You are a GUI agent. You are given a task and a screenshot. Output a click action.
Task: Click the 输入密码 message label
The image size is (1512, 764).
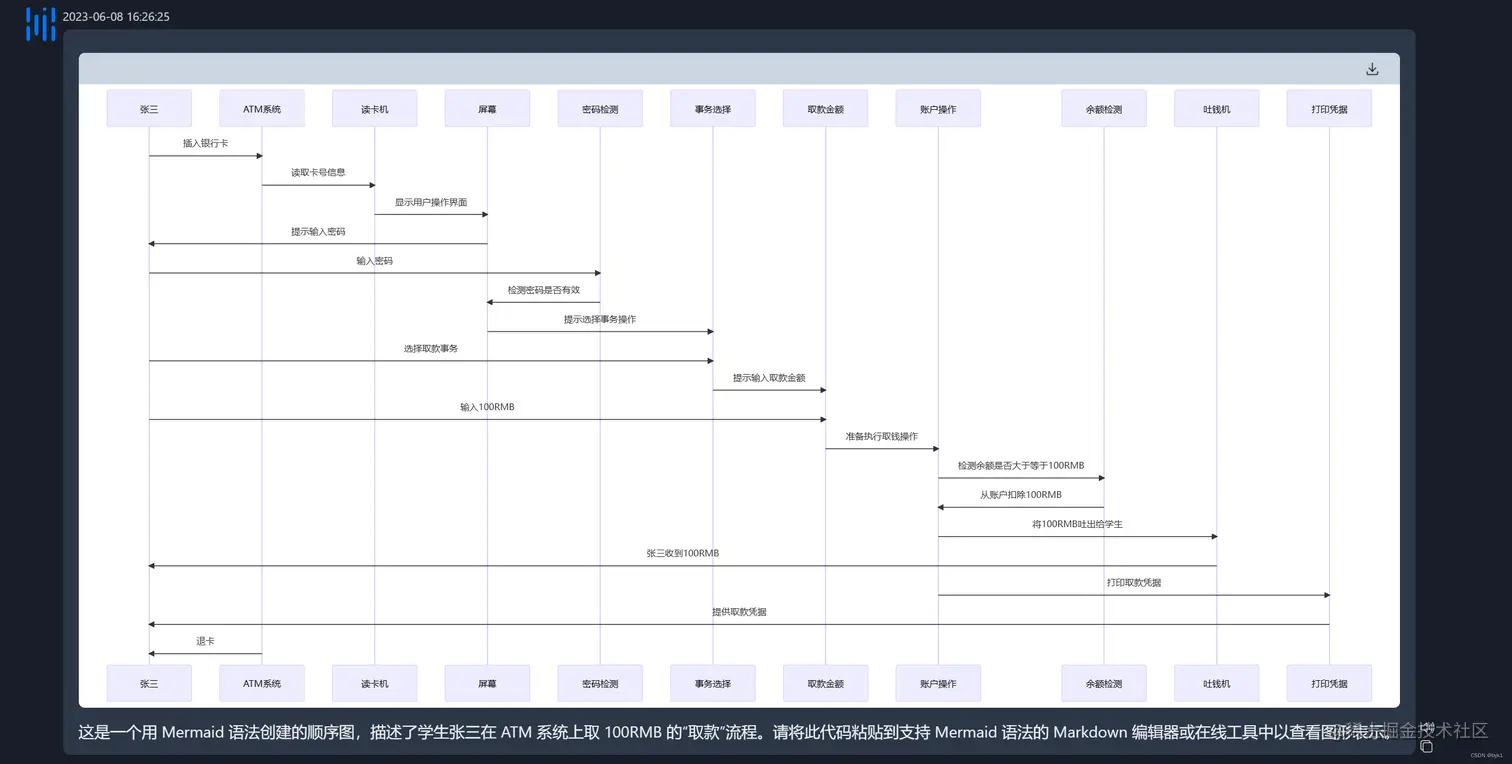click(375, 261)
